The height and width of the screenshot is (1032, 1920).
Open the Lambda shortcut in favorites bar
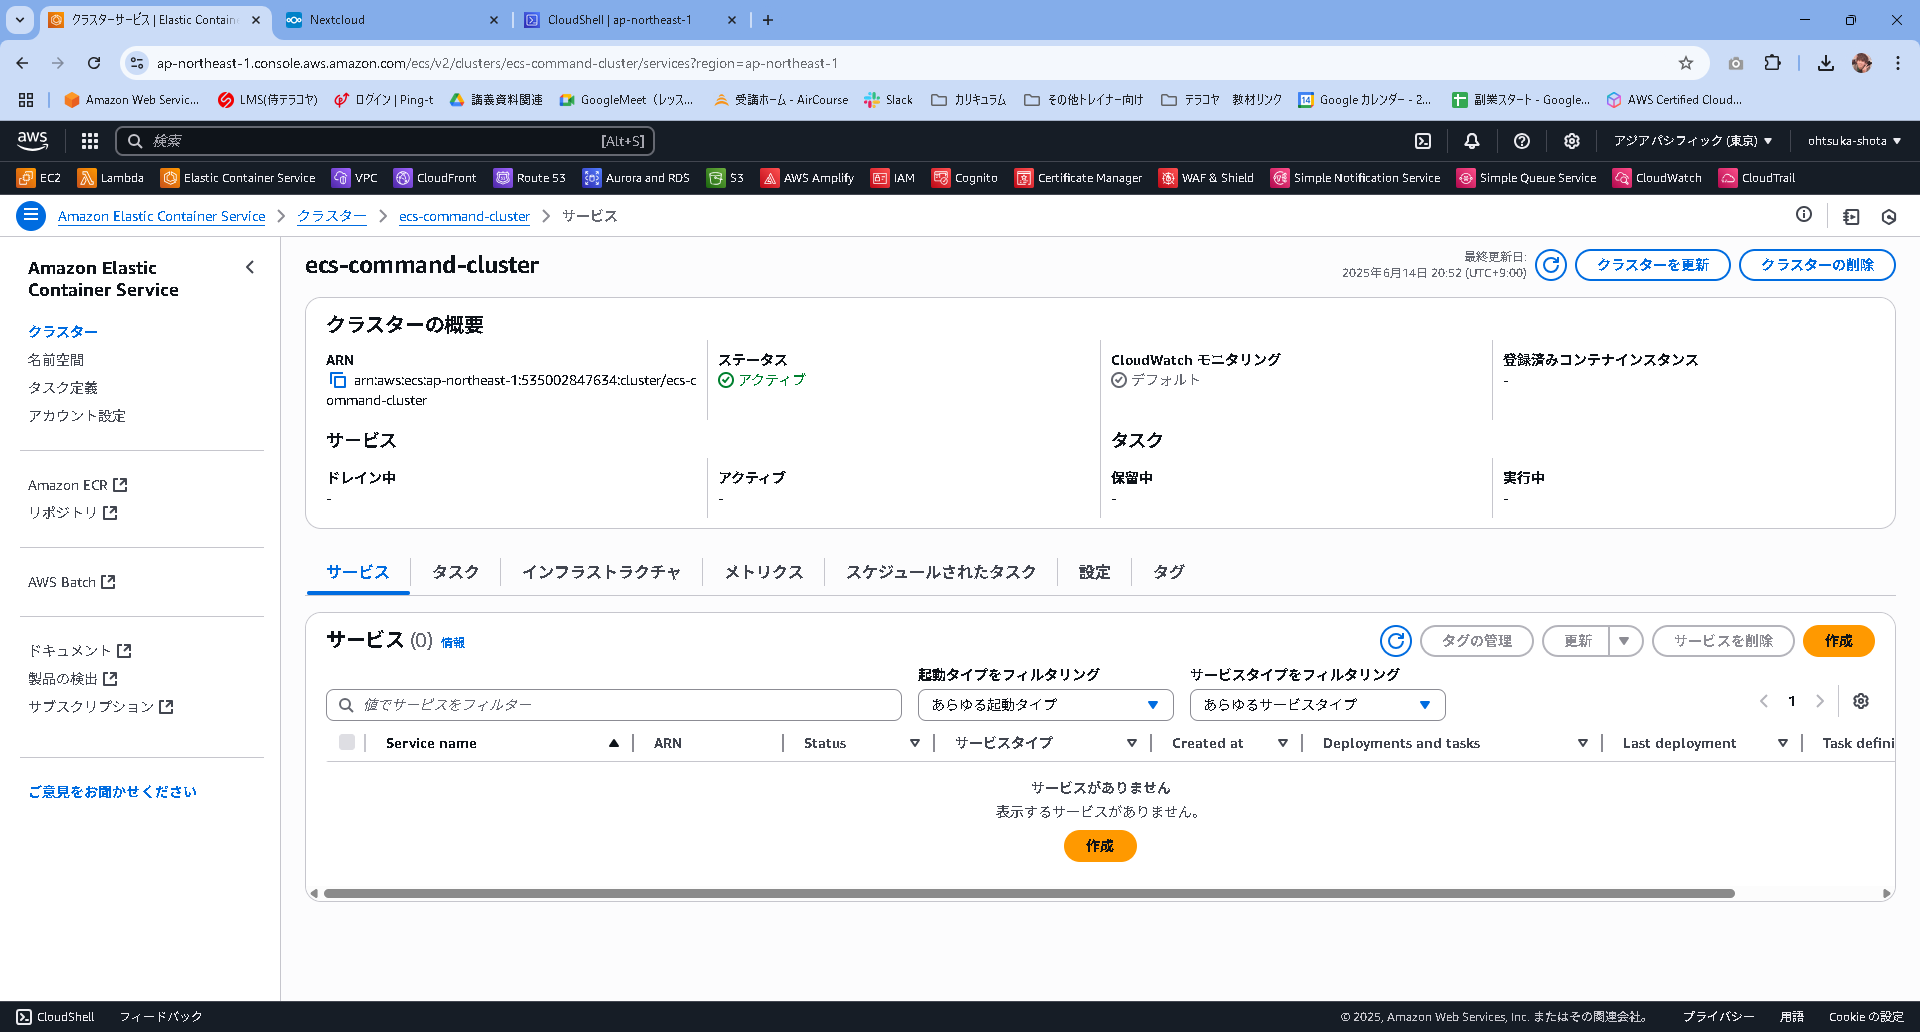pyautogui.click(x=110, y=177)
